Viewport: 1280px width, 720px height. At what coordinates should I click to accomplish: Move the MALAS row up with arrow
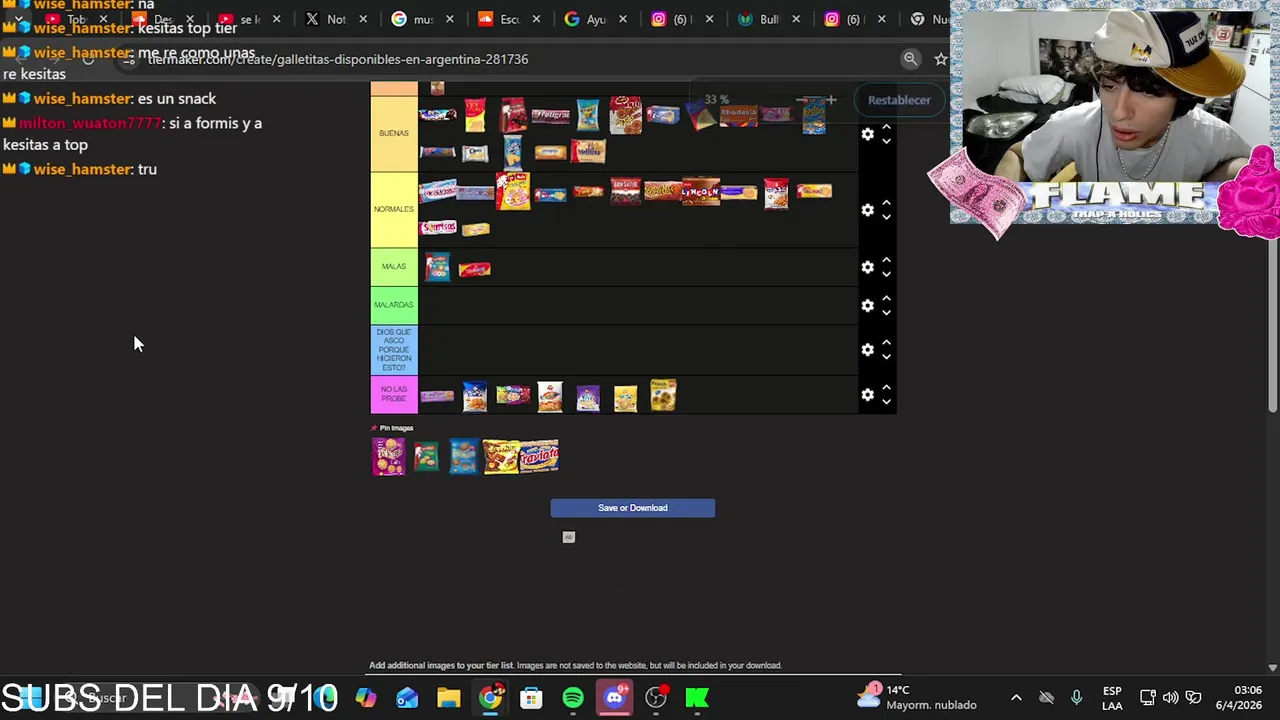(x=886, y=260)
